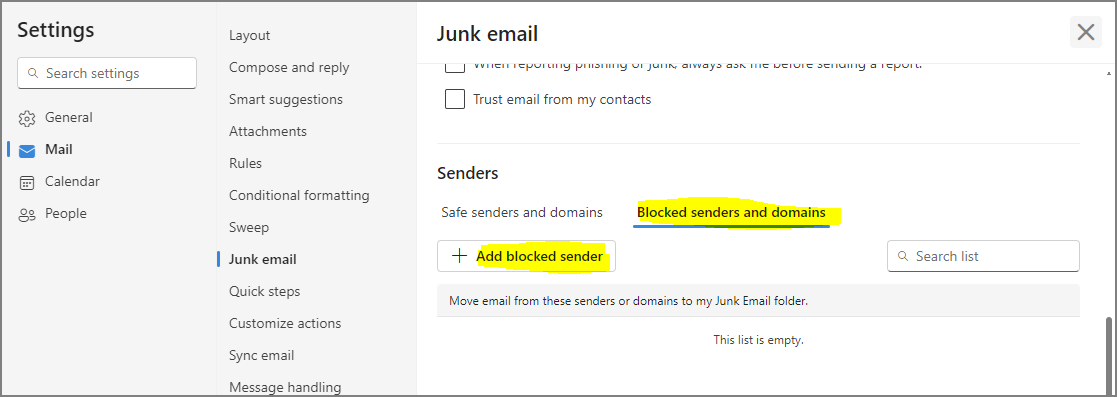Click the Search settings input box

pos(107,73)
